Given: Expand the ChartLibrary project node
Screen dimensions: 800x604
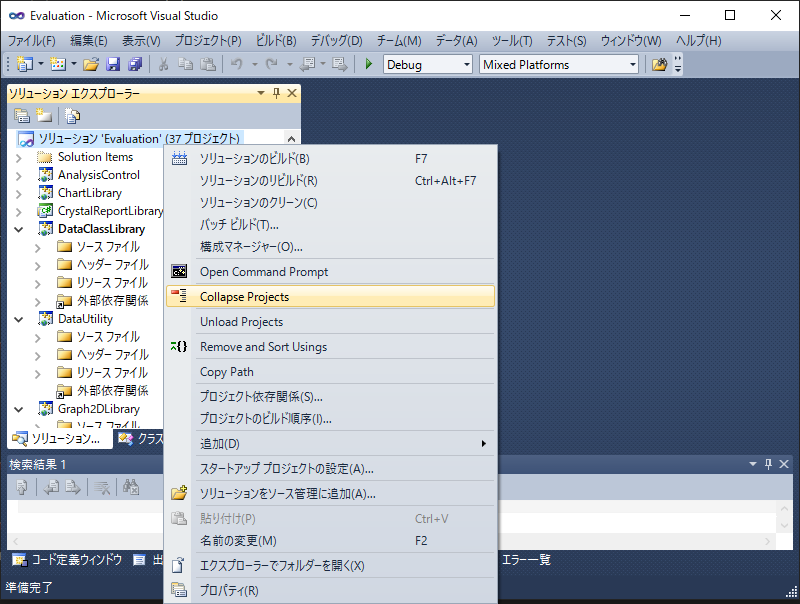Looking at the screenshot, I should click(19, 194).
